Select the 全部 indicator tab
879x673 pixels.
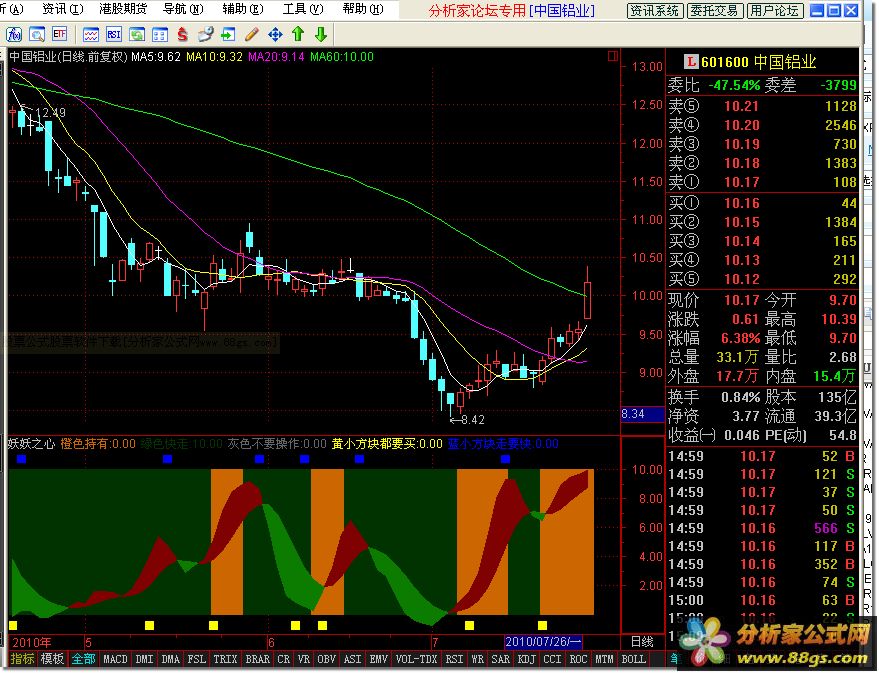[x=83, y=659]
